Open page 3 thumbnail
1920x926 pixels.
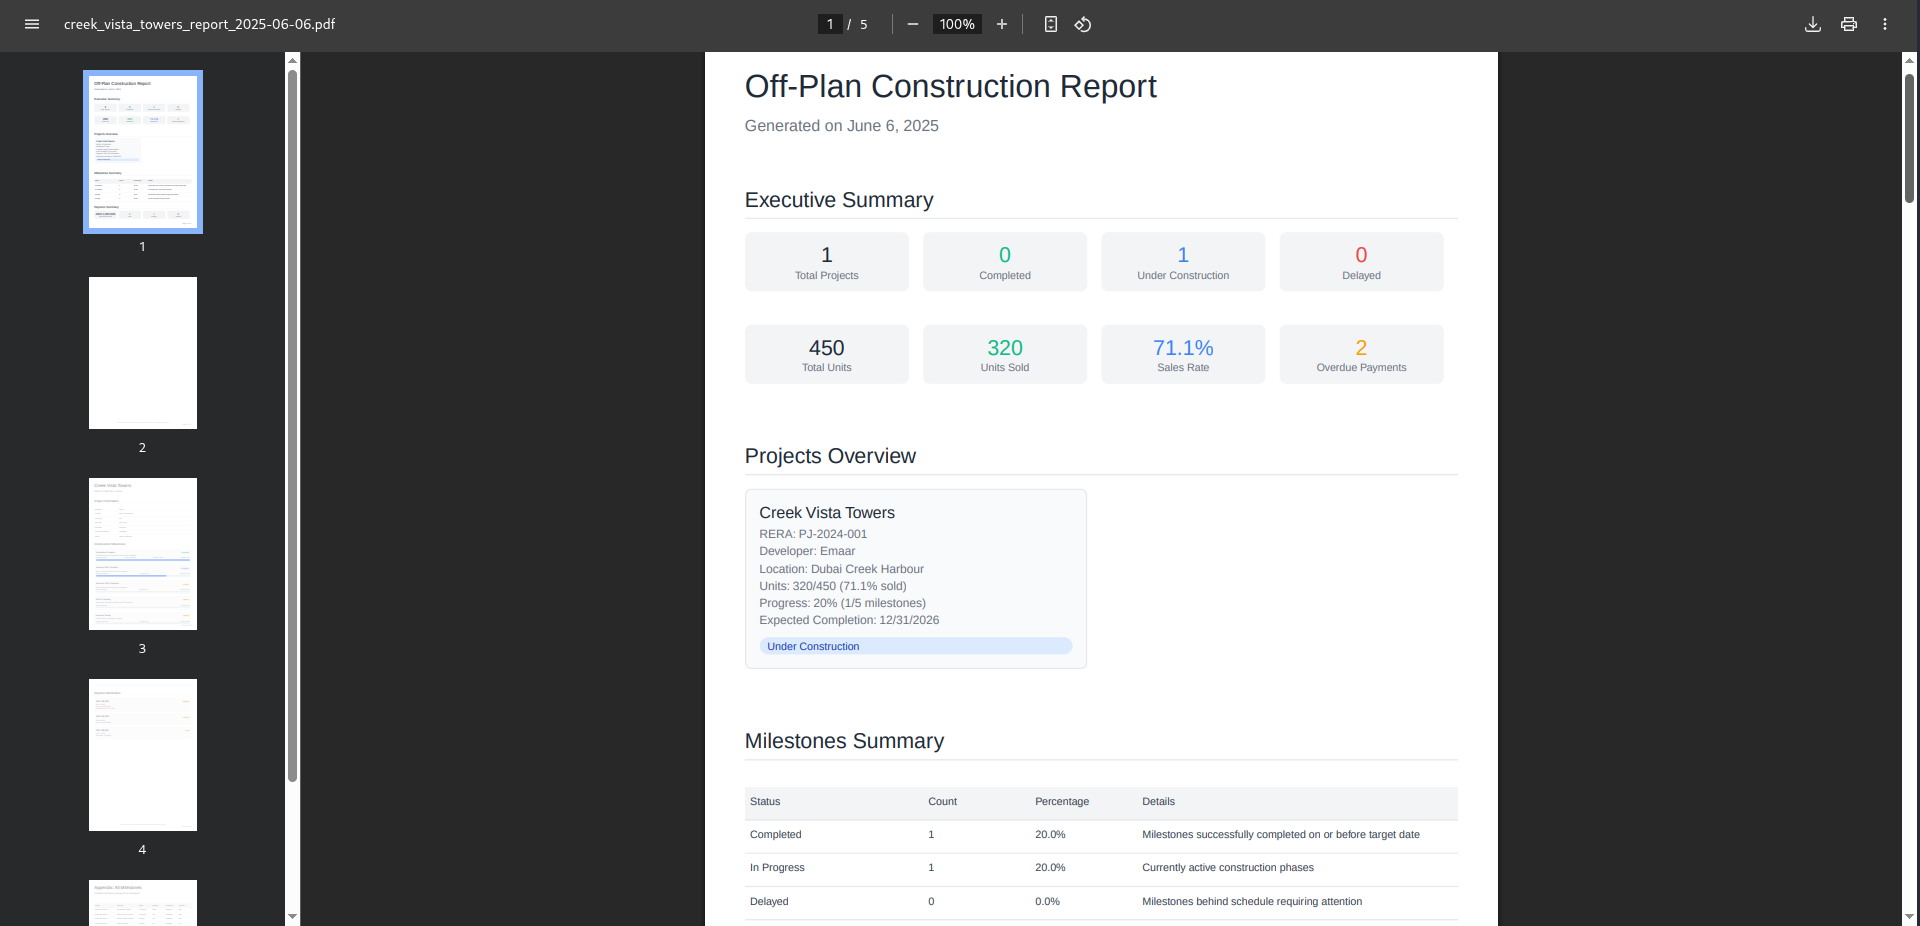[143, 554]
